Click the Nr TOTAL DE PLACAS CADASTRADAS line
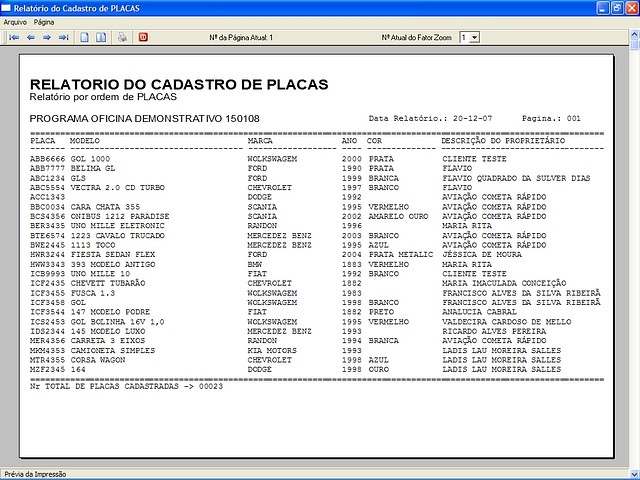This screenshot has height=480, width=640. 127,386
